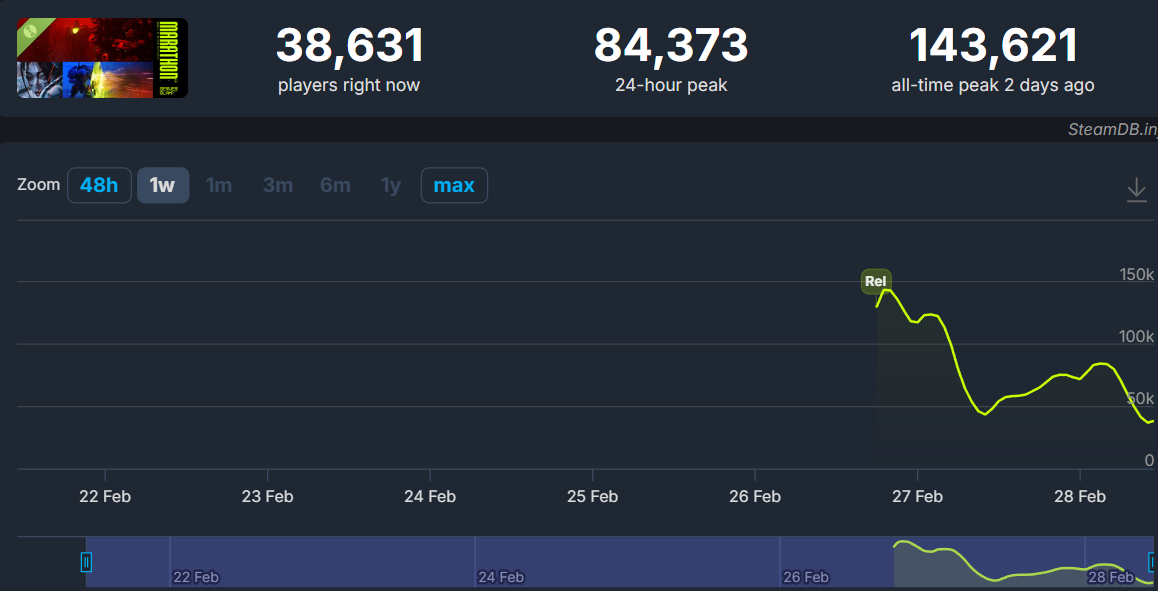
Task: Click the 28 Feb axis label on main chart
Action: 1080,496
